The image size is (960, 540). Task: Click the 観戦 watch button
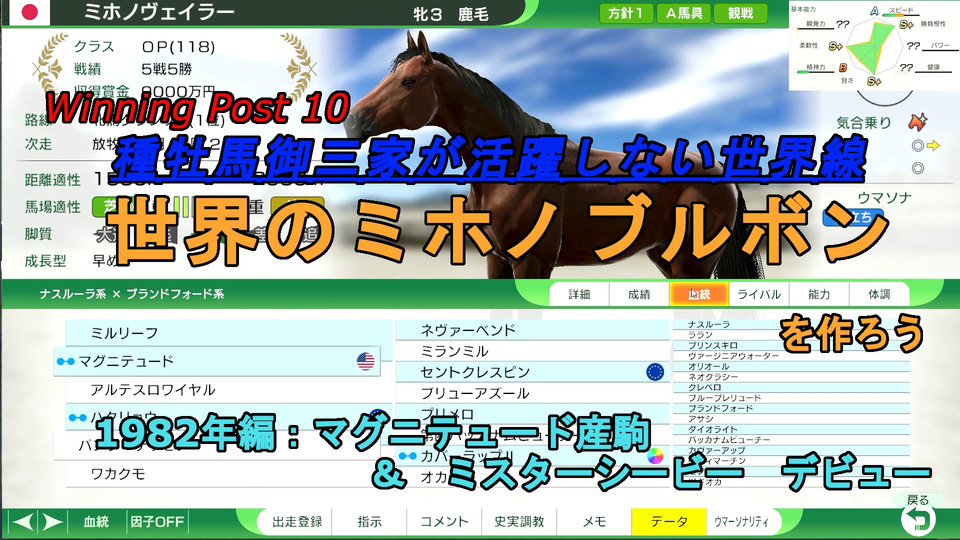click(x=740, y=13)
